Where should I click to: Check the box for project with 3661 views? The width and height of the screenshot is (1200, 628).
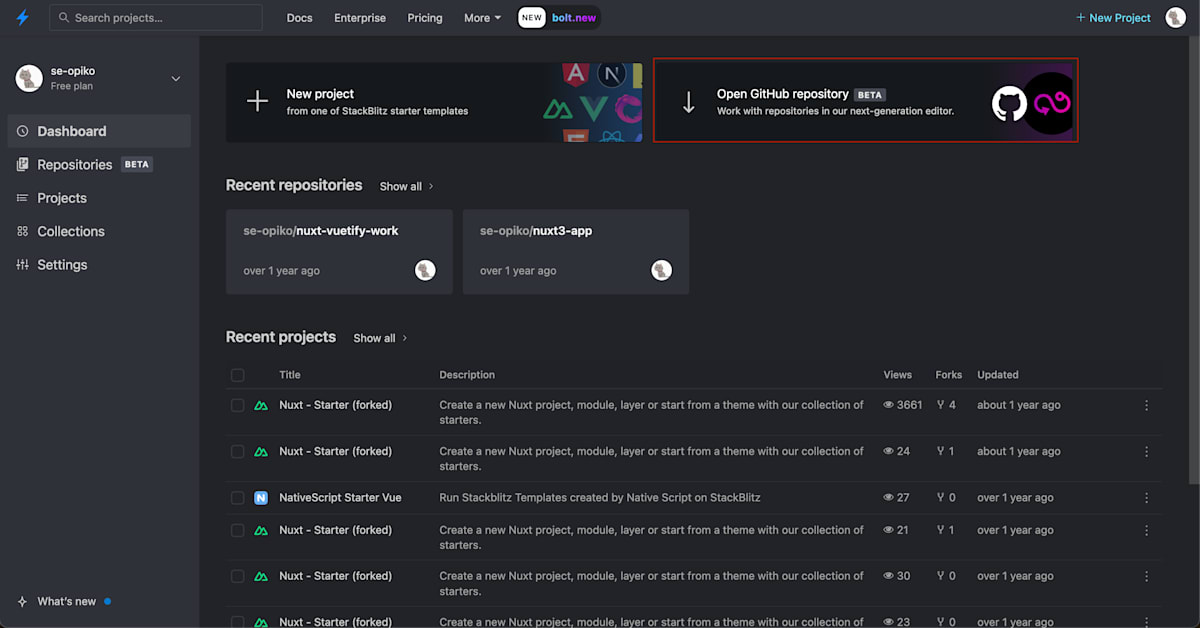tap(237, 406)
